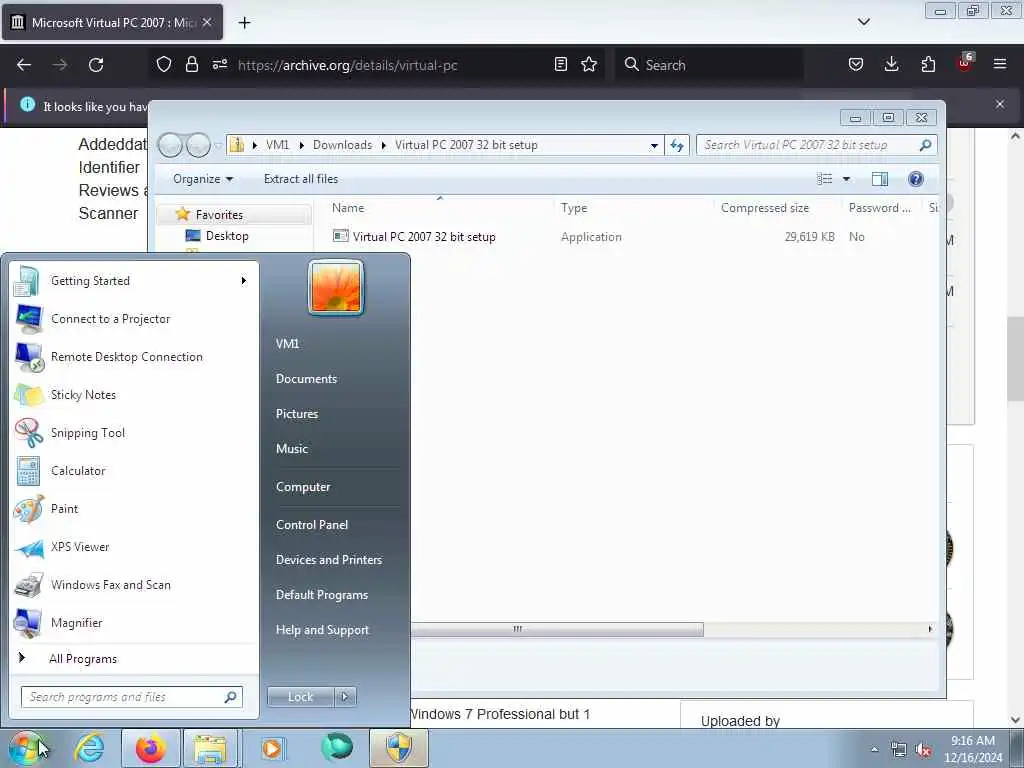Toggle Firefox reader view icon
Viewport: 1024px width, 768px height.
560,64
